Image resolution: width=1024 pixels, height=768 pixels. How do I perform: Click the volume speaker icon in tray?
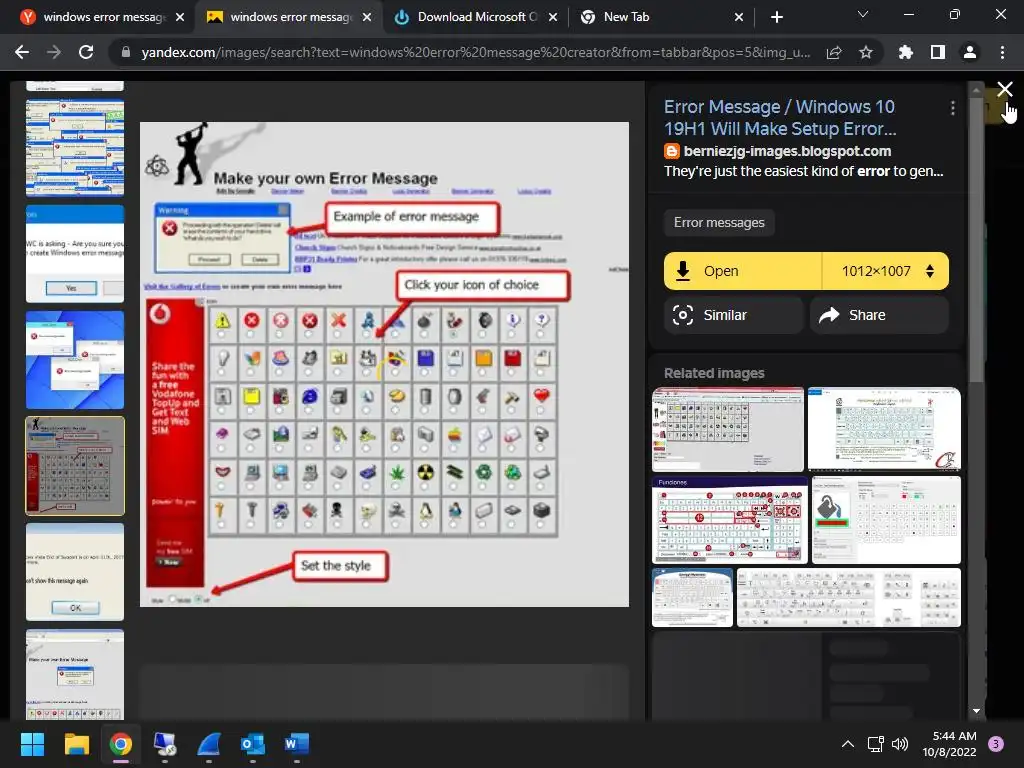(900, 744)
